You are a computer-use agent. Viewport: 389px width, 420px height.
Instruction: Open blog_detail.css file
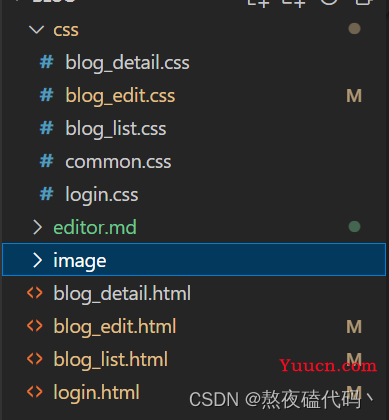tap(127, 63)
